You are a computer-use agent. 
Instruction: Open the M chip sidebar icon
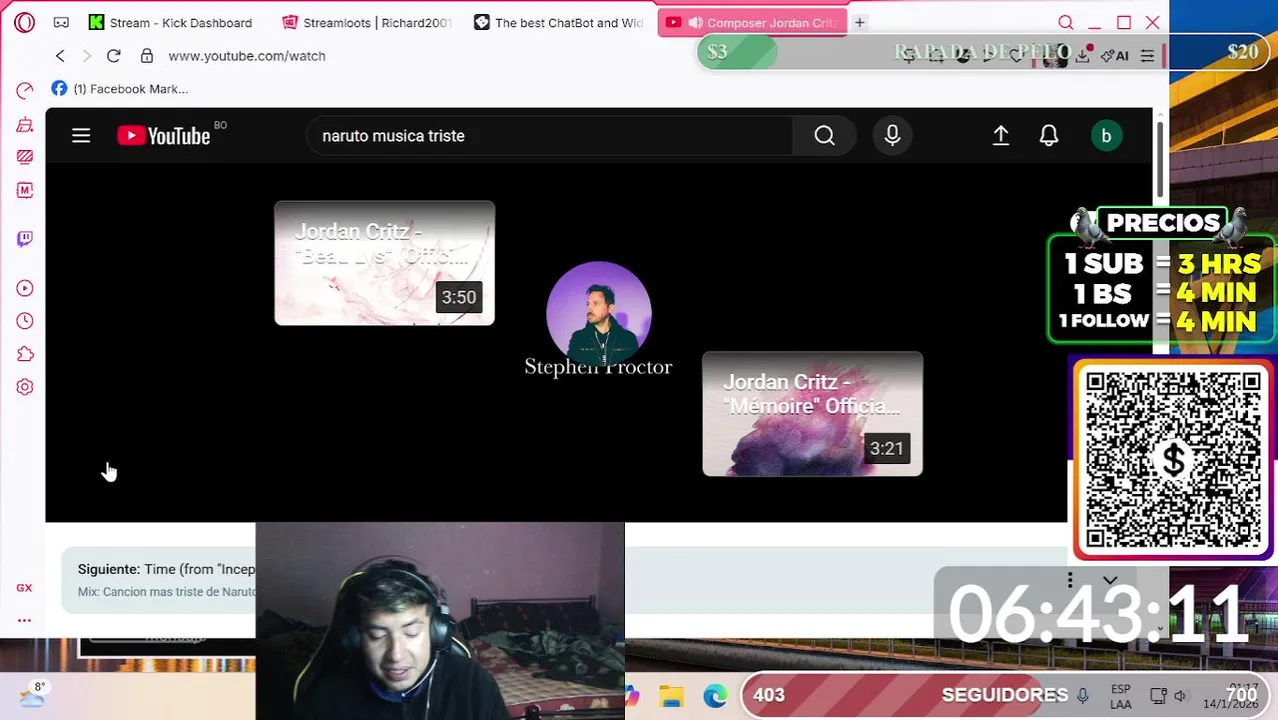pyautogui.click(x=25, y=190)
